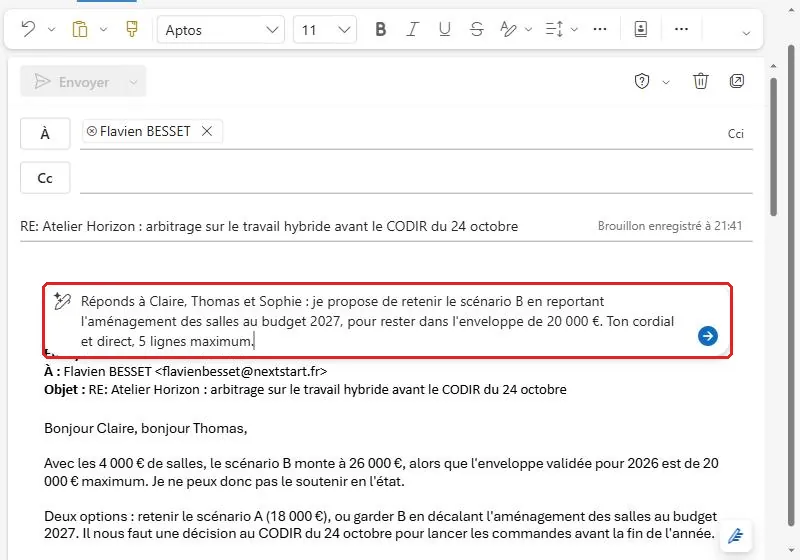Click the text styles pen icon
Image resolution: width=800 pixels, height=560 pixels.
pyautogui.click(x=508, y=30)
